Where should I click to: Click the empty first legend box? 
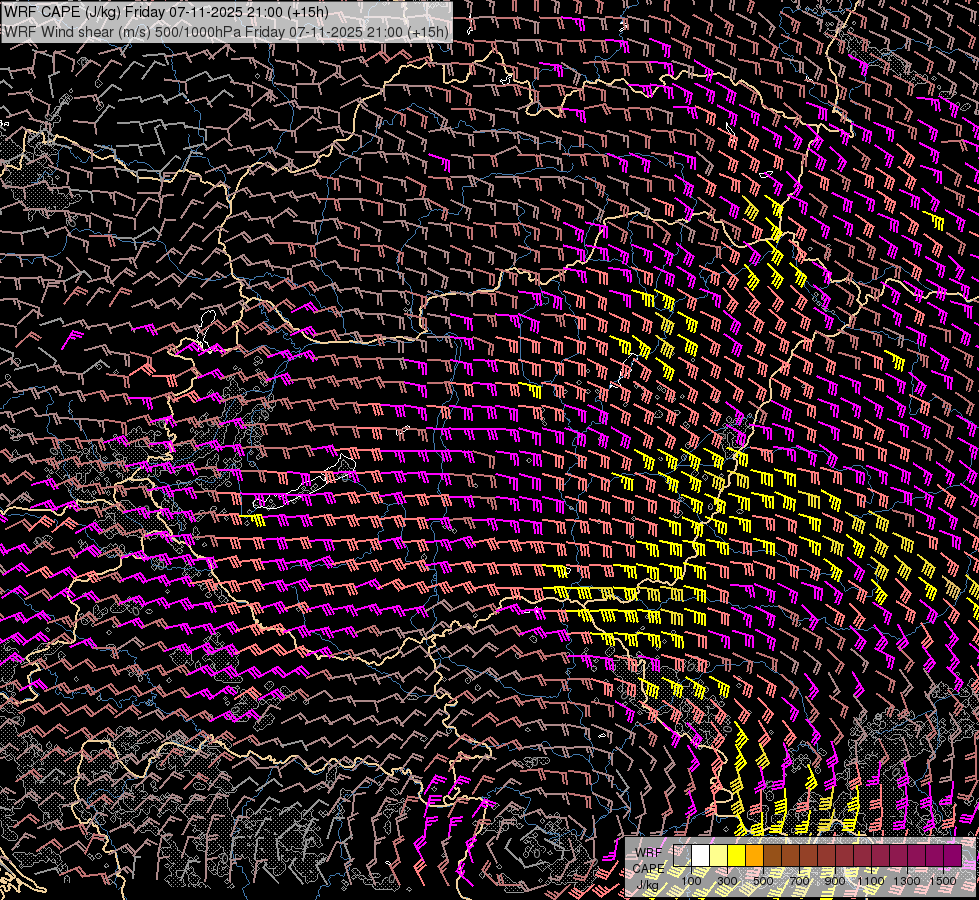pos(682,856)
